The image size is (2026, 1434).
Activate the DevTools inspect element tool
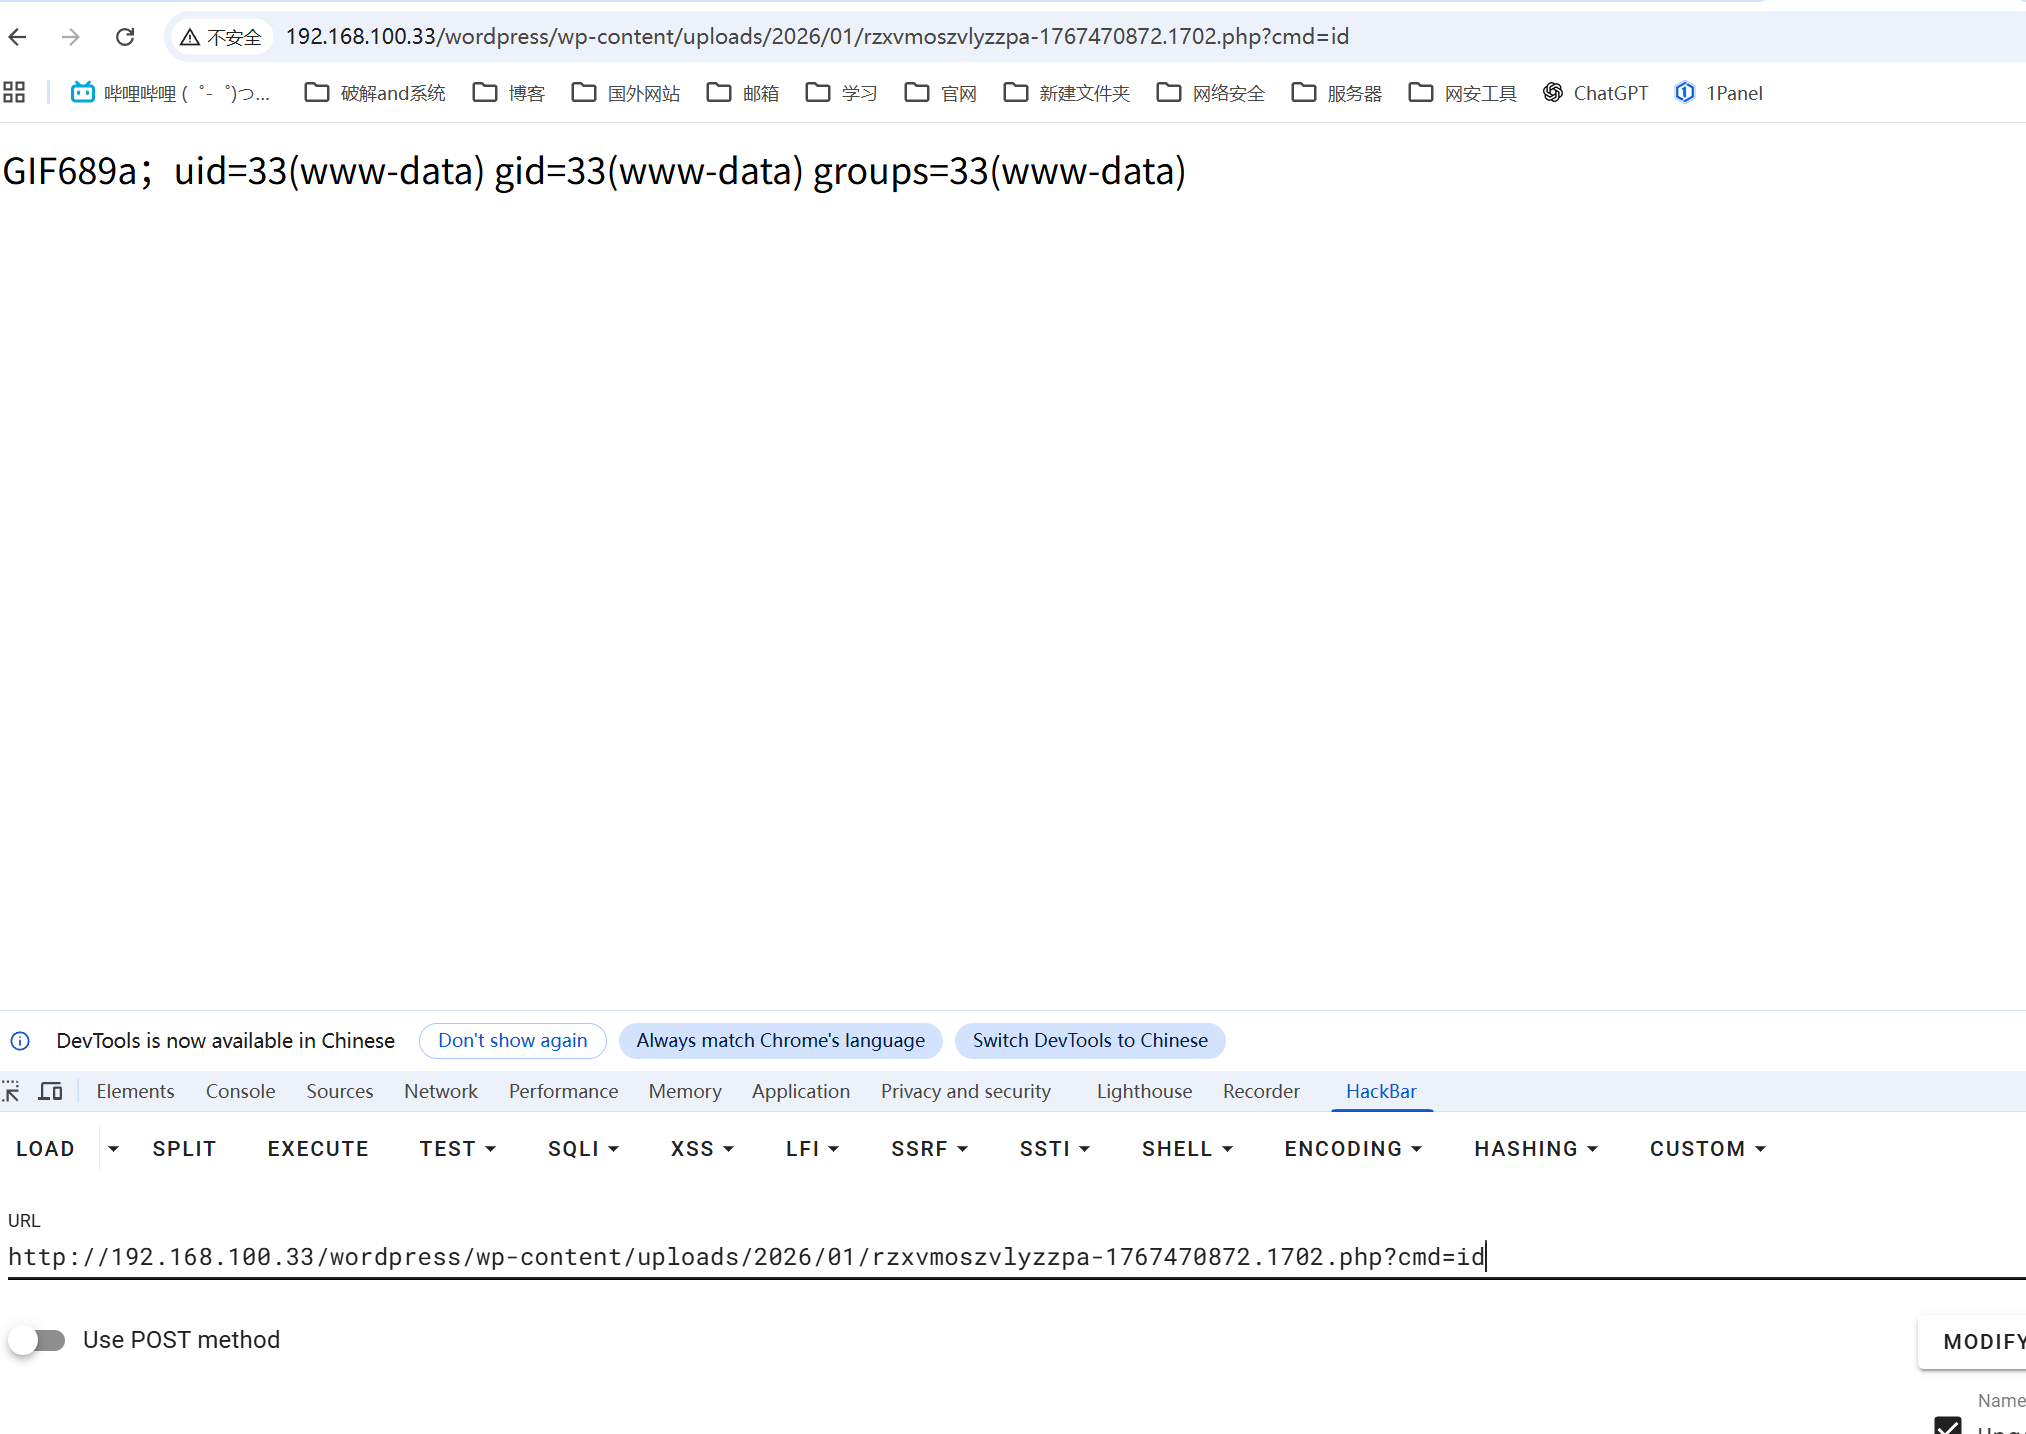click(11, 1091)
